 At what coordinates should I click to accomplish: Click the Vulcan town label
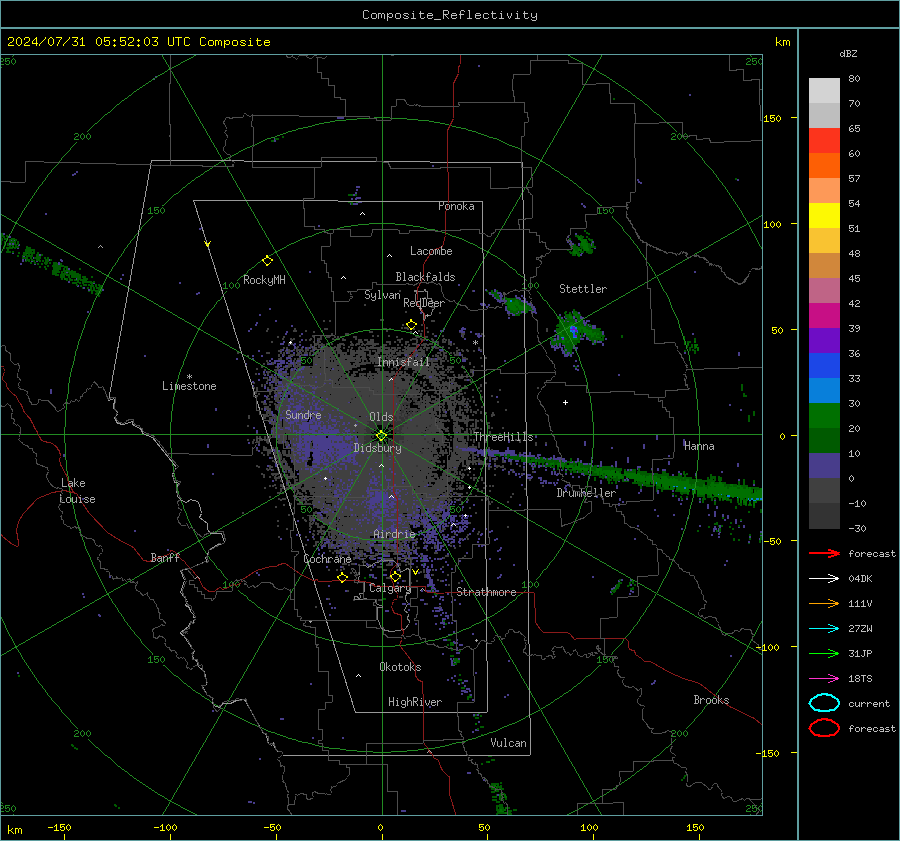[x=508, y=743]
